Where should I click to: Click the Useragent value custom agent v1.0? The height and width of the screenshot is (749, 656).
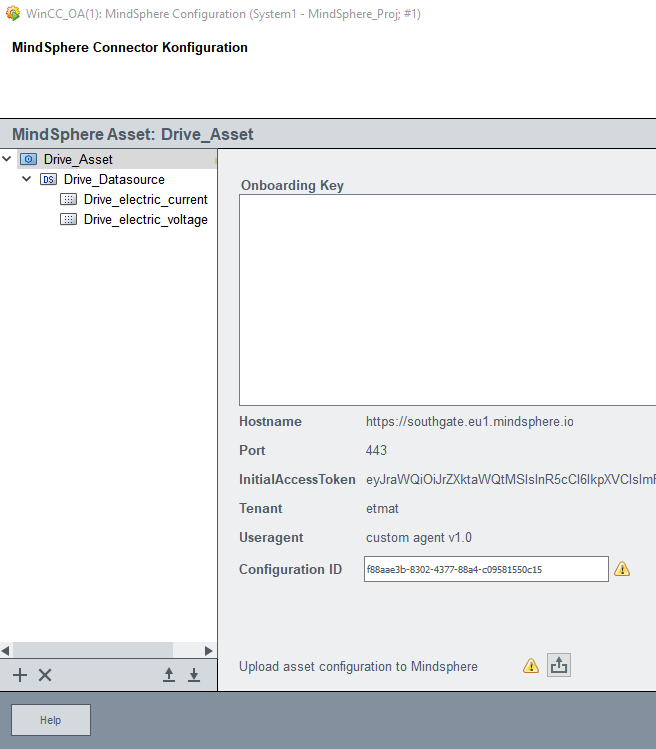(419, 537)
